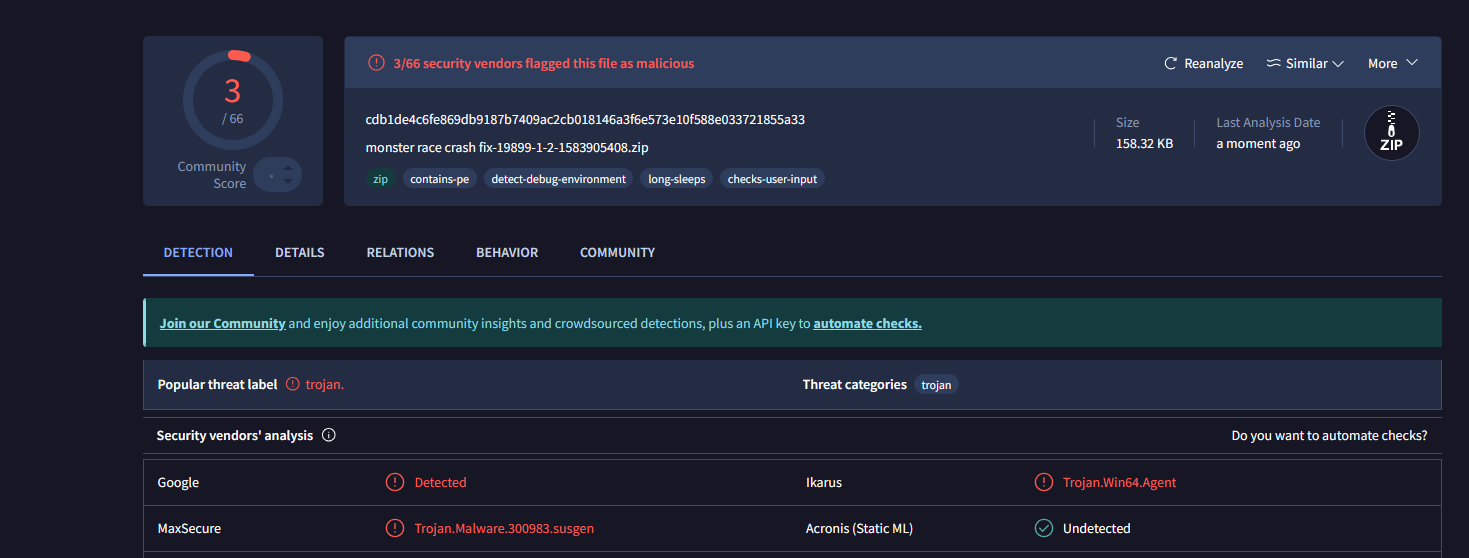Click the red "trojan." threat label value
The width and height of the screenshot is (1469, 558).
325,384
